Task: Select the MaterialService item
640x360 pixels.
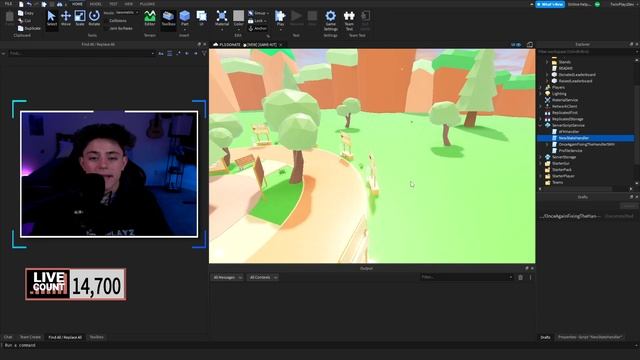Action: coord(562,100)
